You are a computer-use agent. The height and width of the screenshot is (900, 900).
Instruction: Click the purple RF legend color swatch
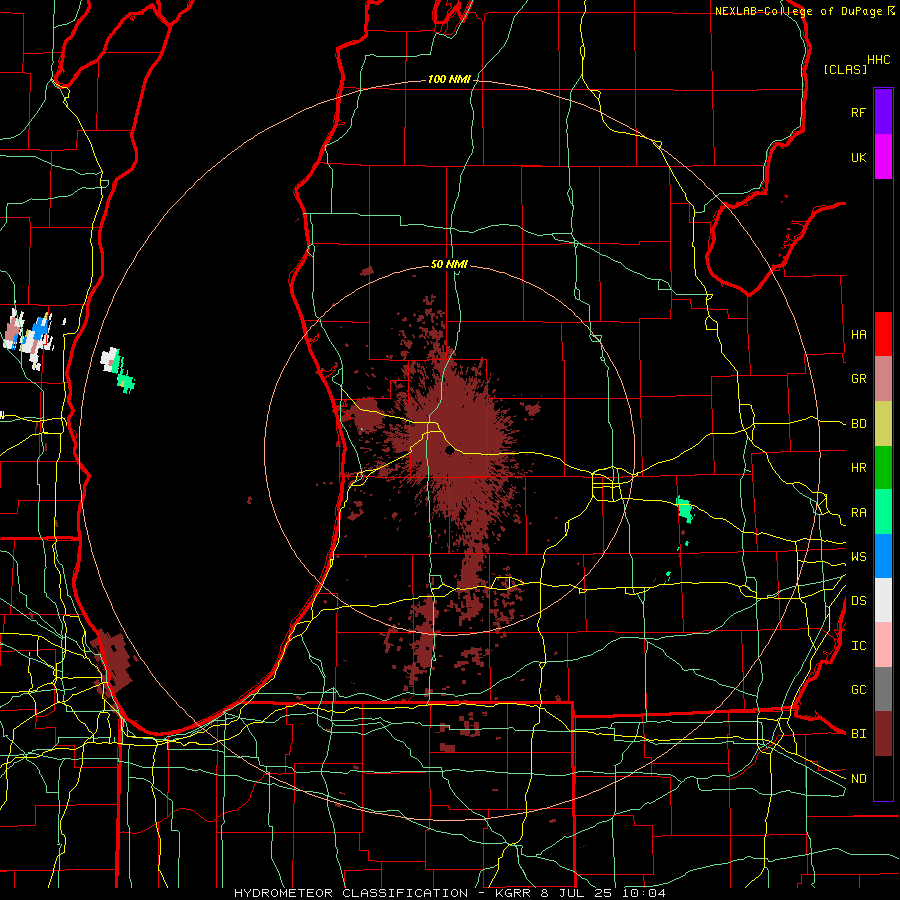pos(883,112)
